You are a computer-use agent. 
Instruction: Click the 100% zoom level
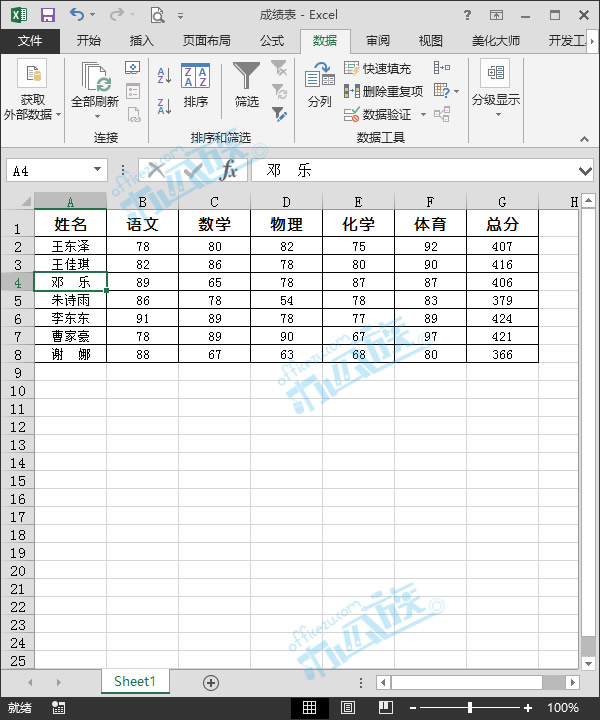coord(563,708)
